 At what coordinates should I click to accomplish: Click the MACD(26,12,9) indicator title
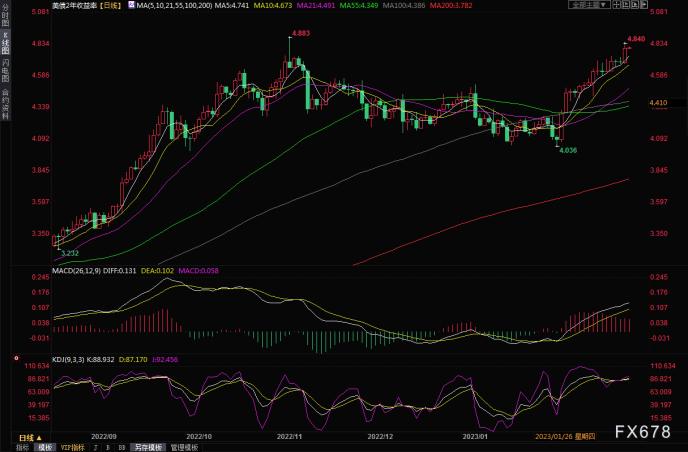point(76,271)
